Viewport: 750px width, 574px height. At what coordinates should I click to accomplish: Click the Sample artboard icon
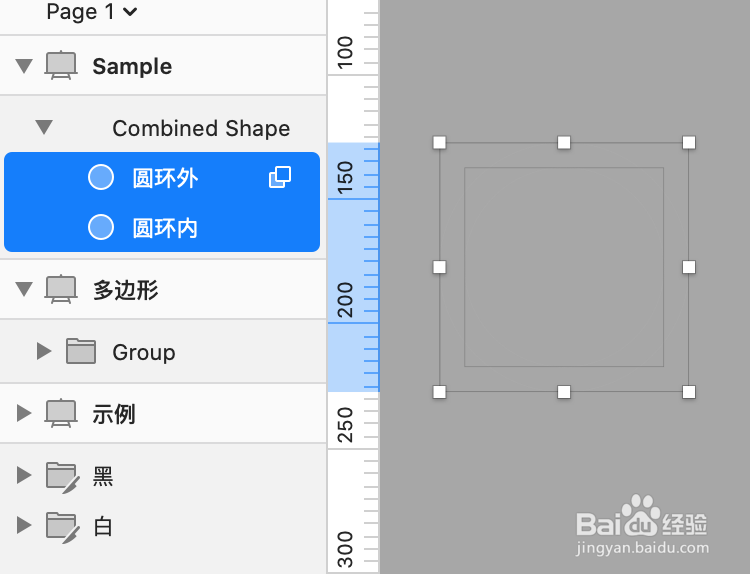click(61, 66)
